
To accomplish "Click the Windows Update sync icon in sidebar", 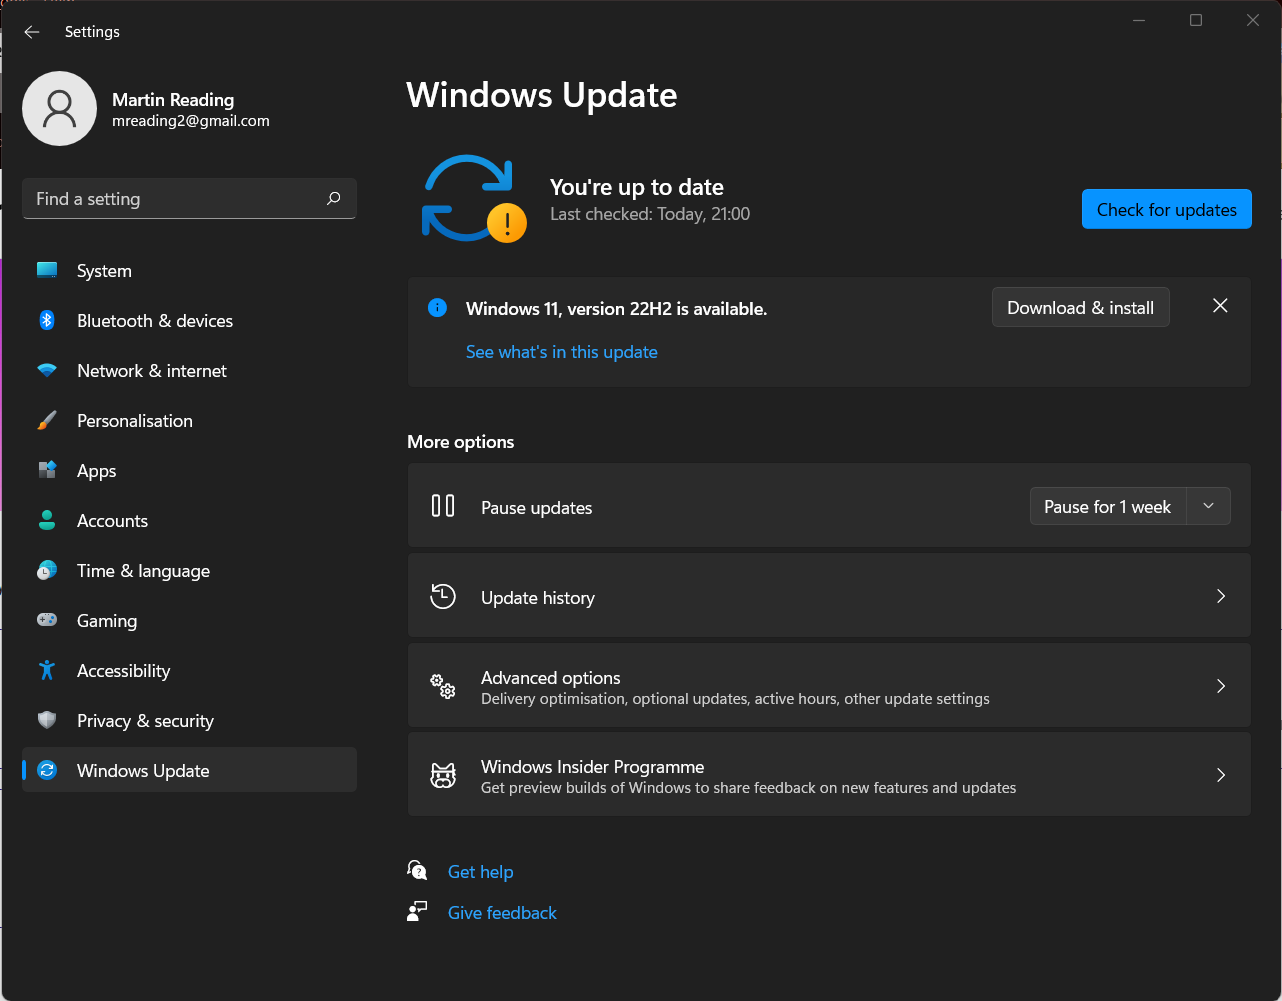I will pyautogui.click(x=47, y=770).
